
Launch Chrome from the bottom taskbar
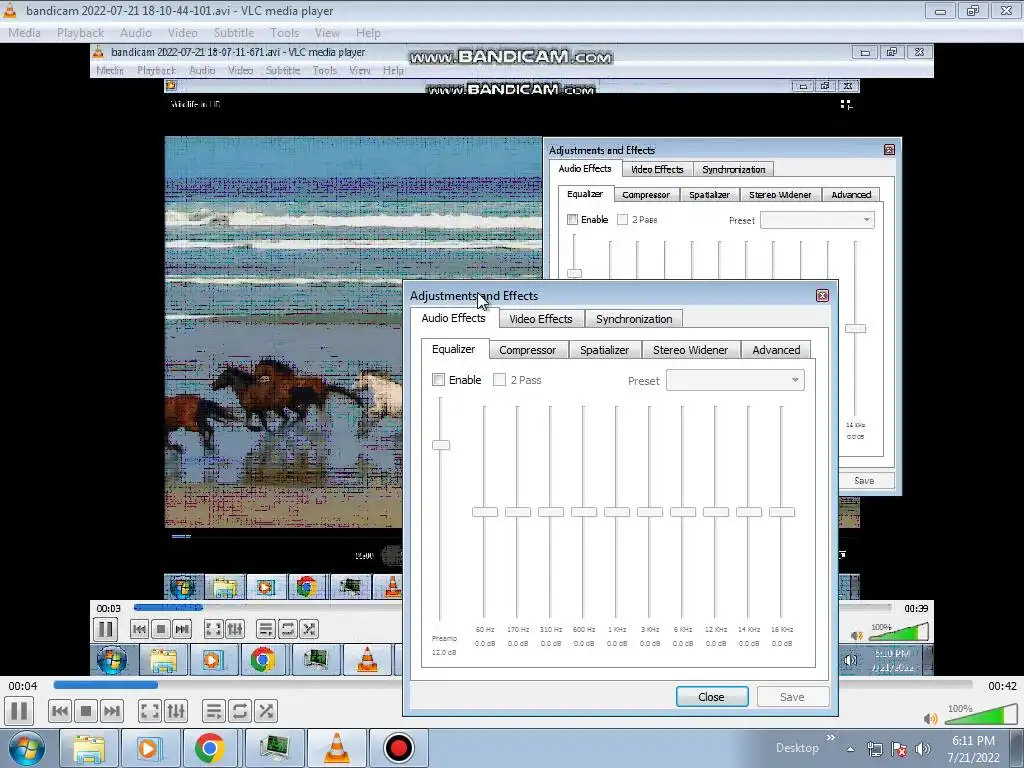pos(210,748)
